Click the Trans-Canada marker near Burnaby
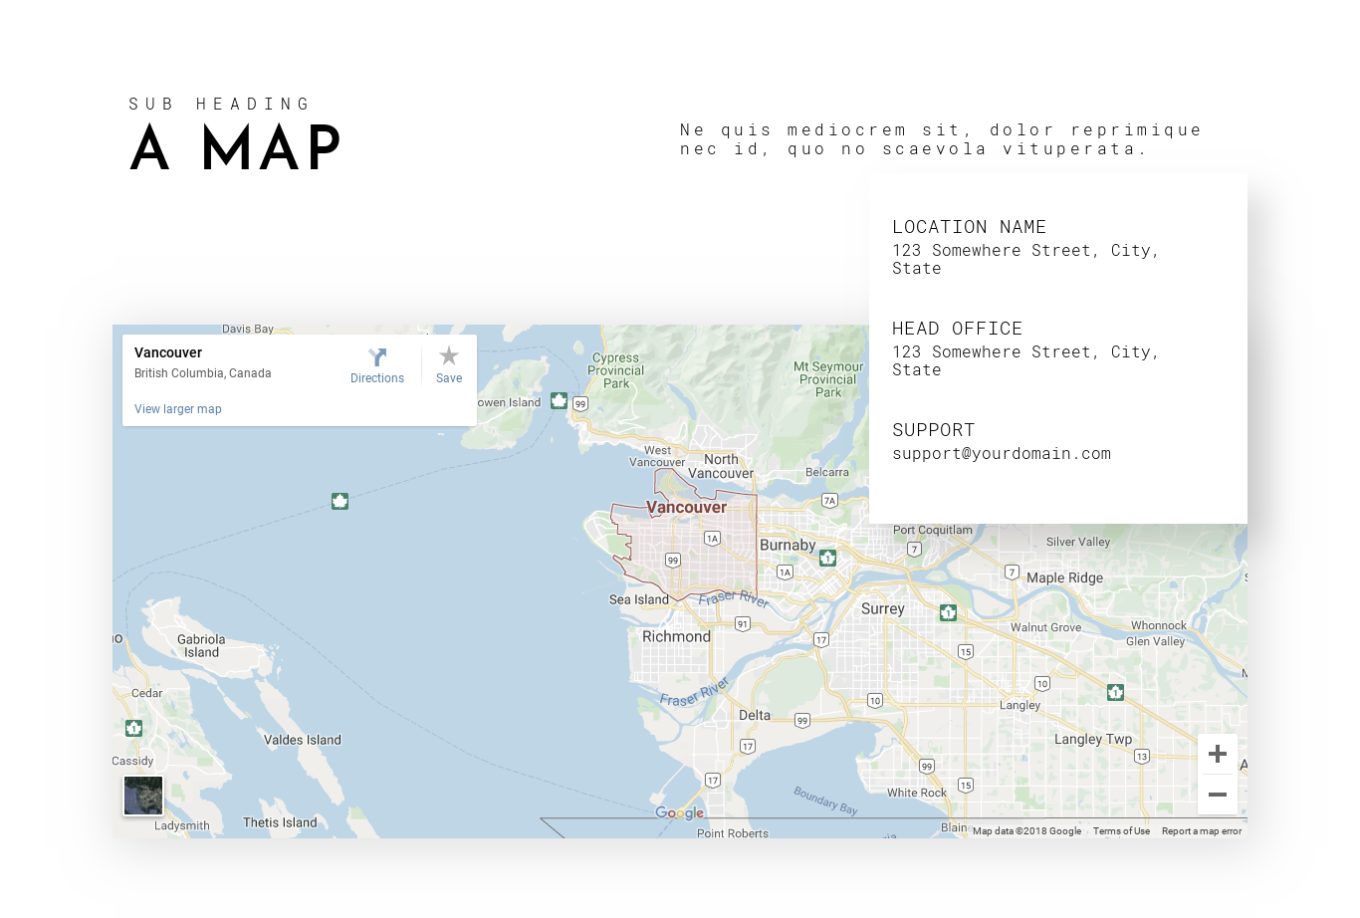 coord(827,558)
